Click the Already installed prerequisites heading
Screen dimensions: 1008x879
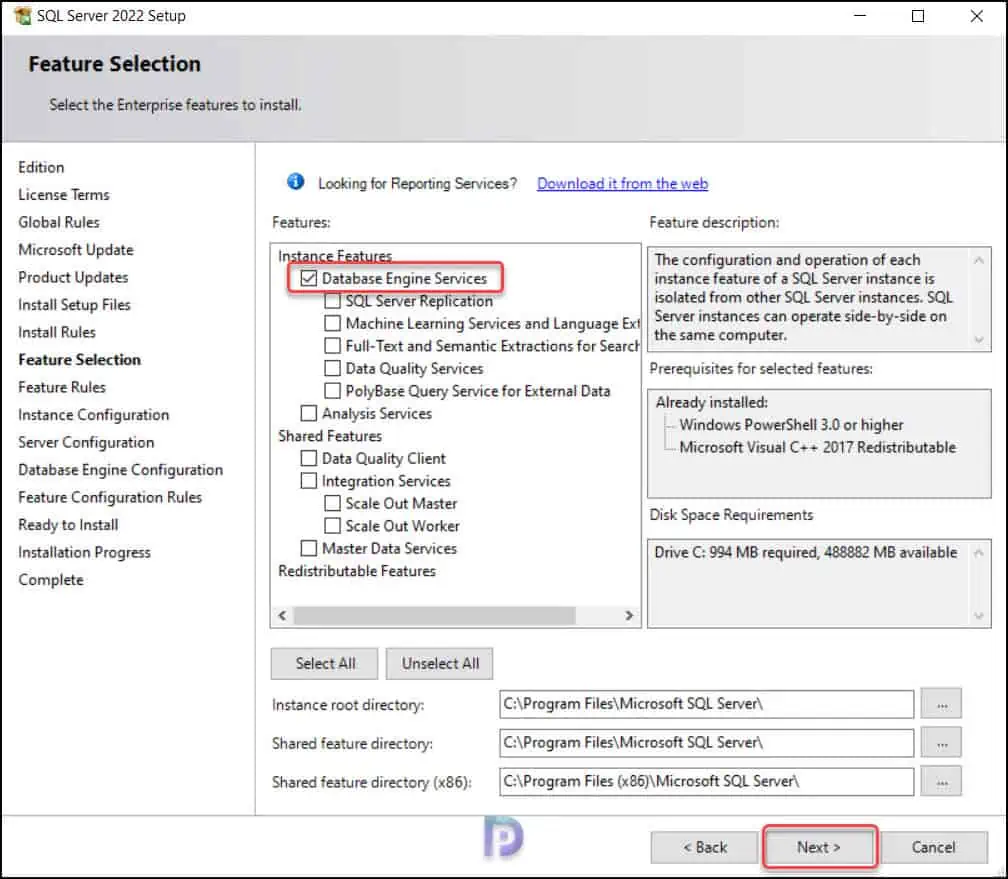pos(712,403)
